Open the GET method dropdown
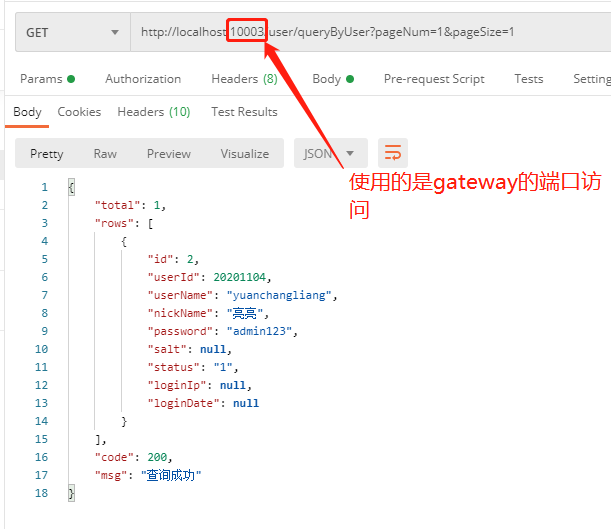 click(72, 32)
